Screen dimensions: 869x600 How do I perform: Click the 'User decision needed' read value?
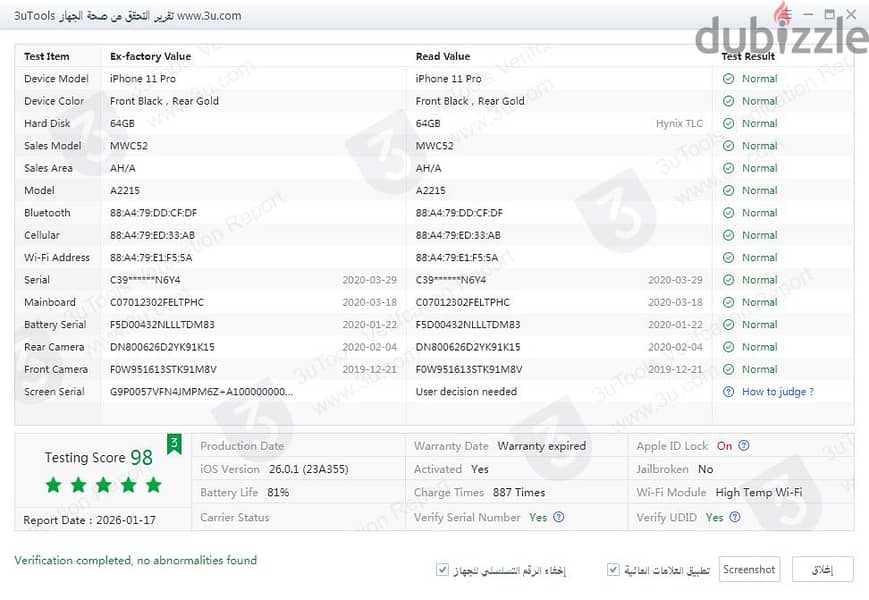click(466, 392)
